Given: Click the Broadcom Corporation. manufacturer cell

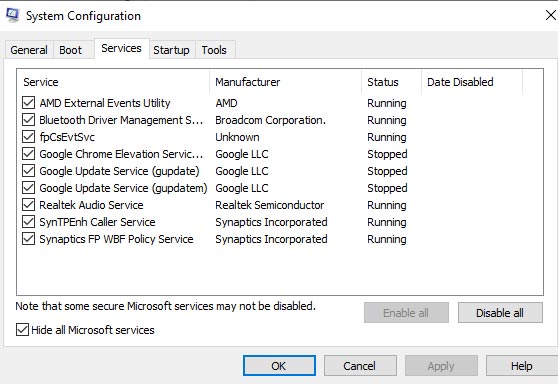Looking at the screenshot, I should (270, 120).
